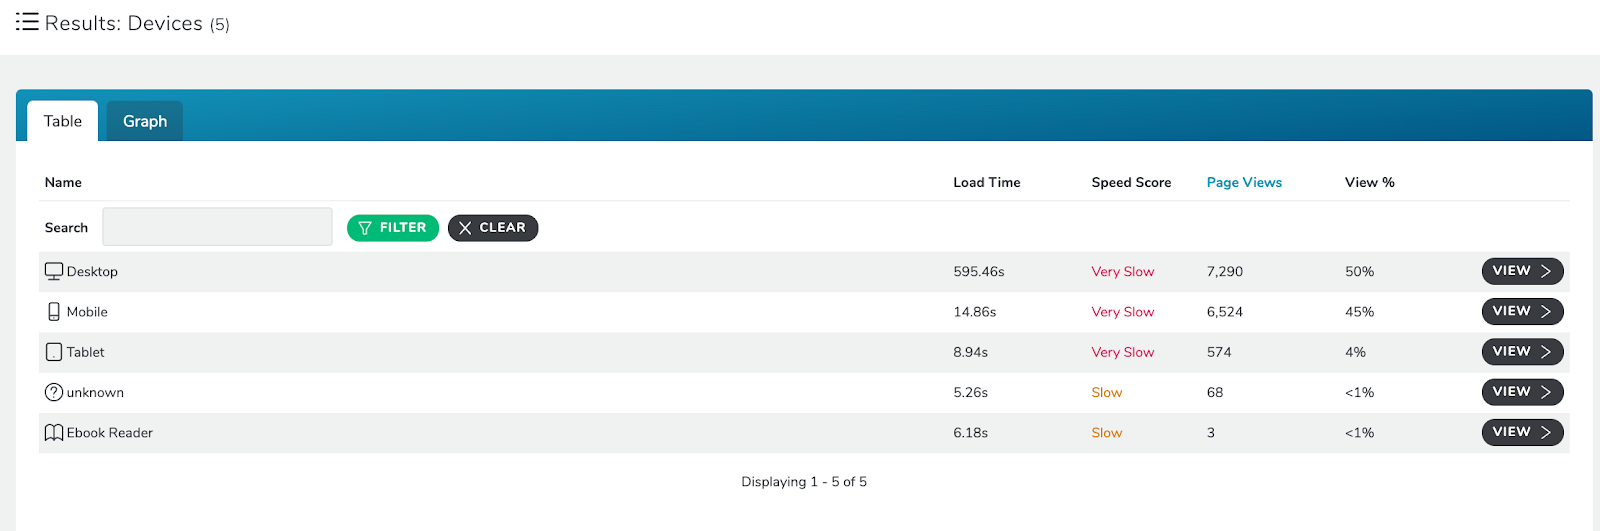Click the Ebook Reader book icon
The image size is (1600, 531).
(54, 433)
